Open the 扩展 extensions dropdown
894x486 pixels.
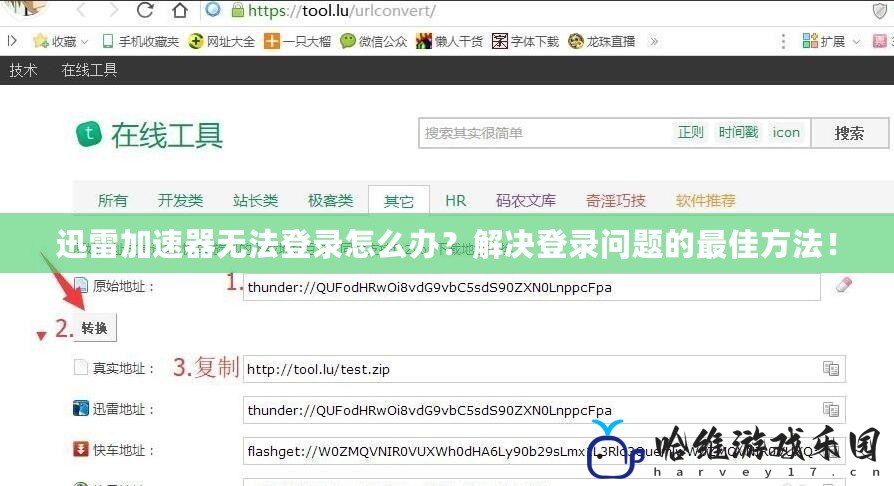830,42
